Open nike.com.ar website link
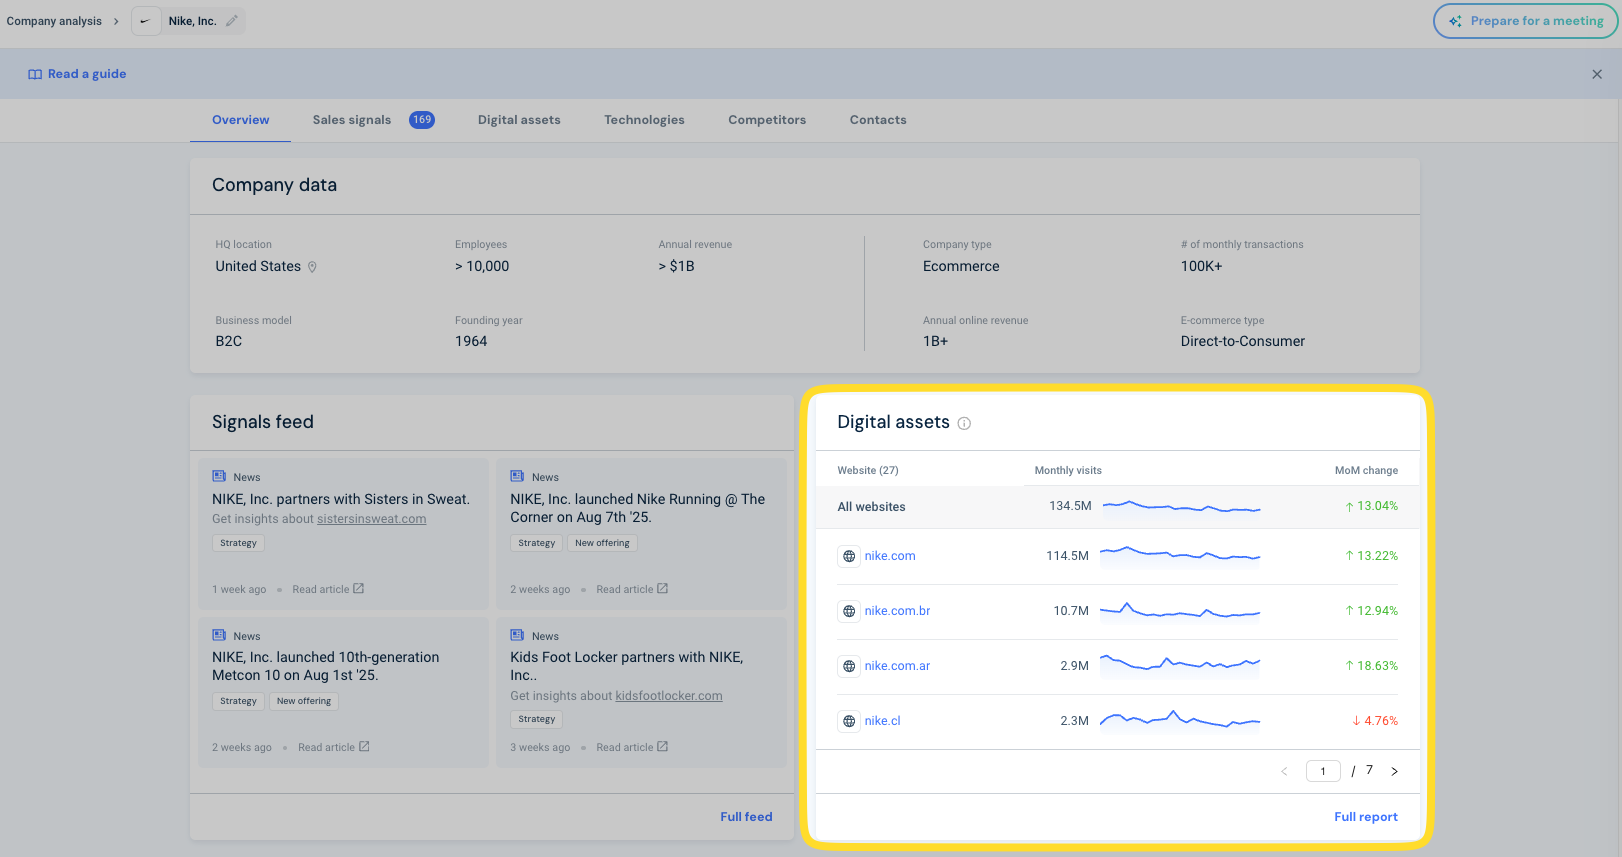1622x857 pixels. pyautogui.click(x=897, y=666)
